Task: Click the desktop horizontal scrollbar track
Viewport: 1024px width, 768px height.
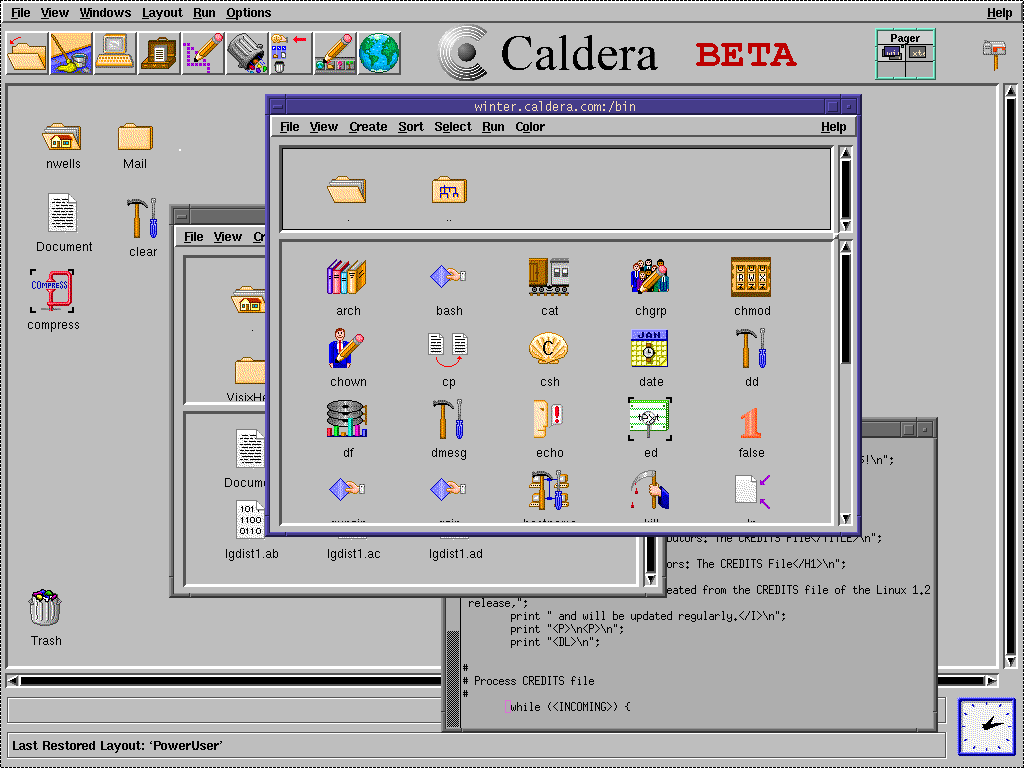Action: coord(500,681)
